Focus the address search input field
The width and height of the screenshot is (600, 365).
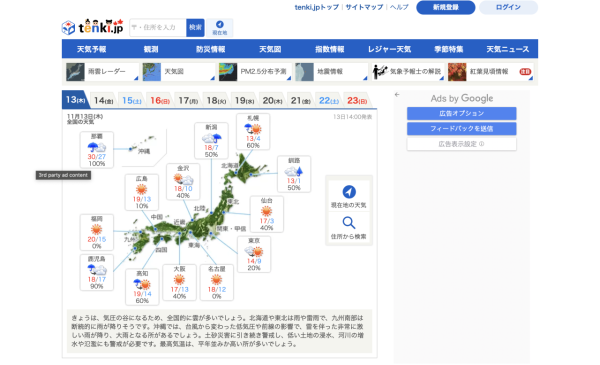pyautogui.click(x=158, y=28)
